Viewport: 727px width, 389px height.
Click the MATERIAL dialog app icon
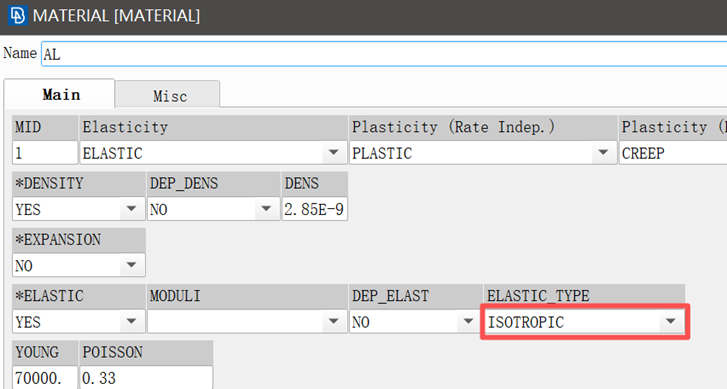point(17,16)
